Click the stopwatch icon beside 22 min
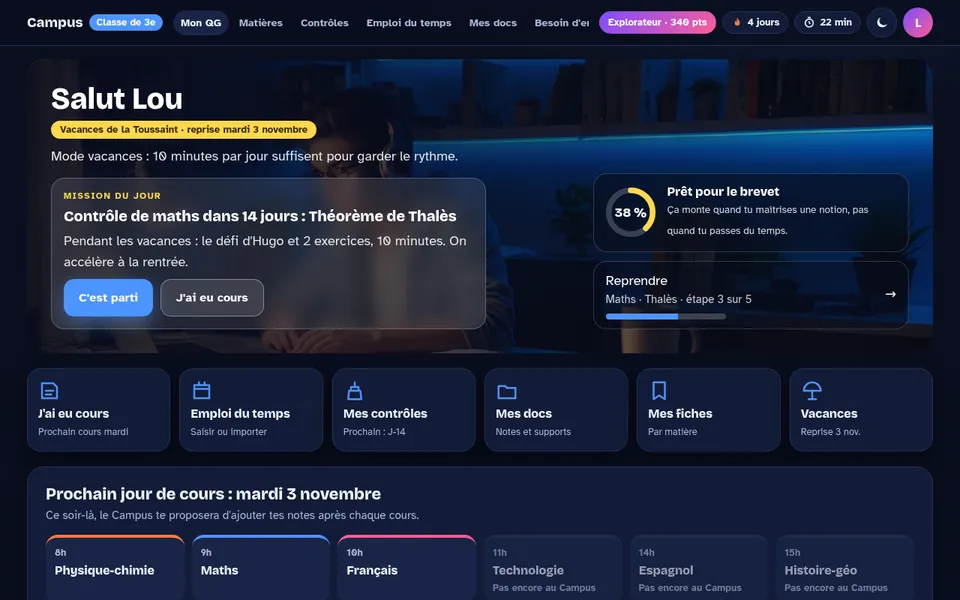Viewport: 960px width, 600px height. click(809, 23)
